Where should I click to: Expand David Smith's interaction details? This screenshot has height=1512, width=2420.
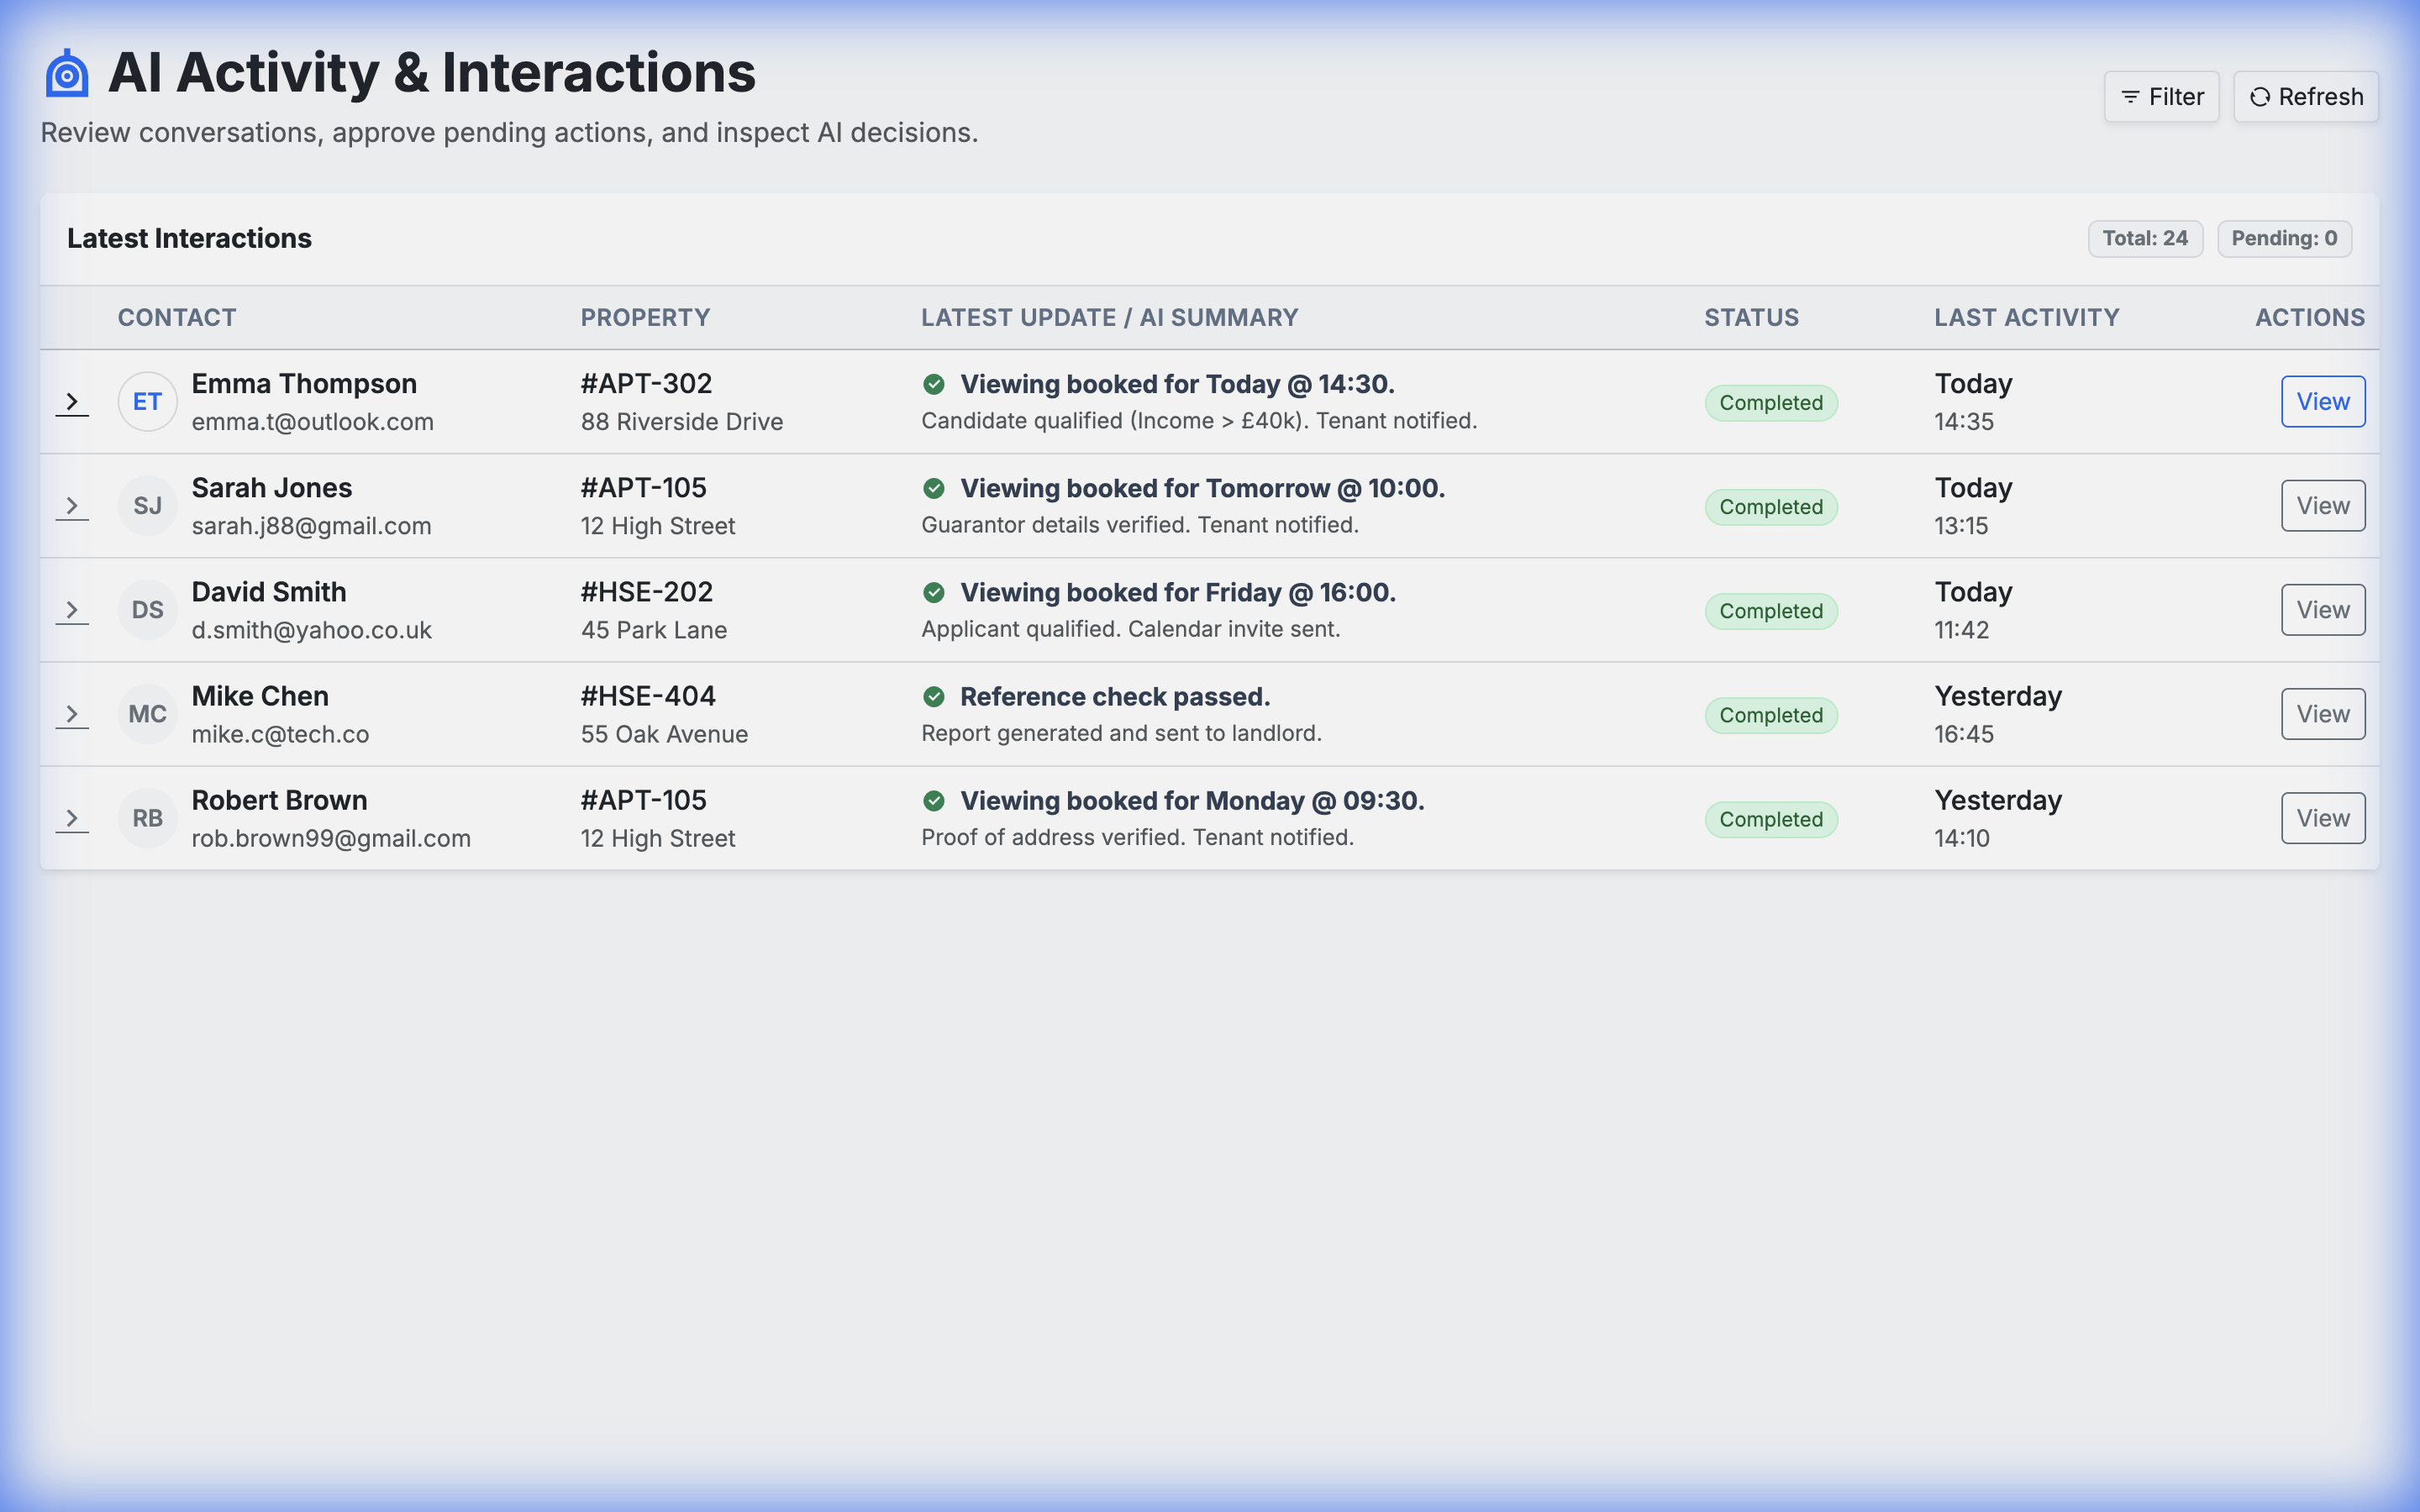[x=72, y=609]
